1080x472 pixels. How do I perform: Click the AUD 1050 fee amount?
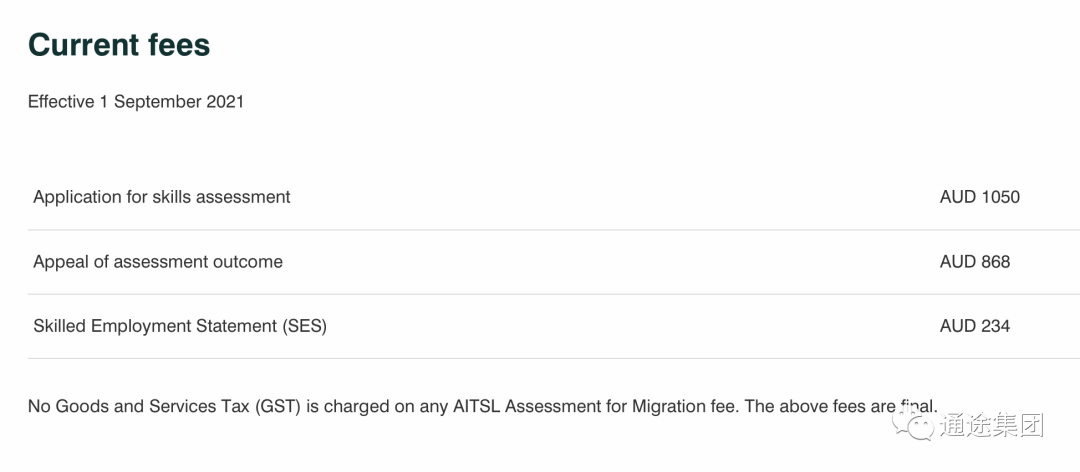tap(979, 197)
